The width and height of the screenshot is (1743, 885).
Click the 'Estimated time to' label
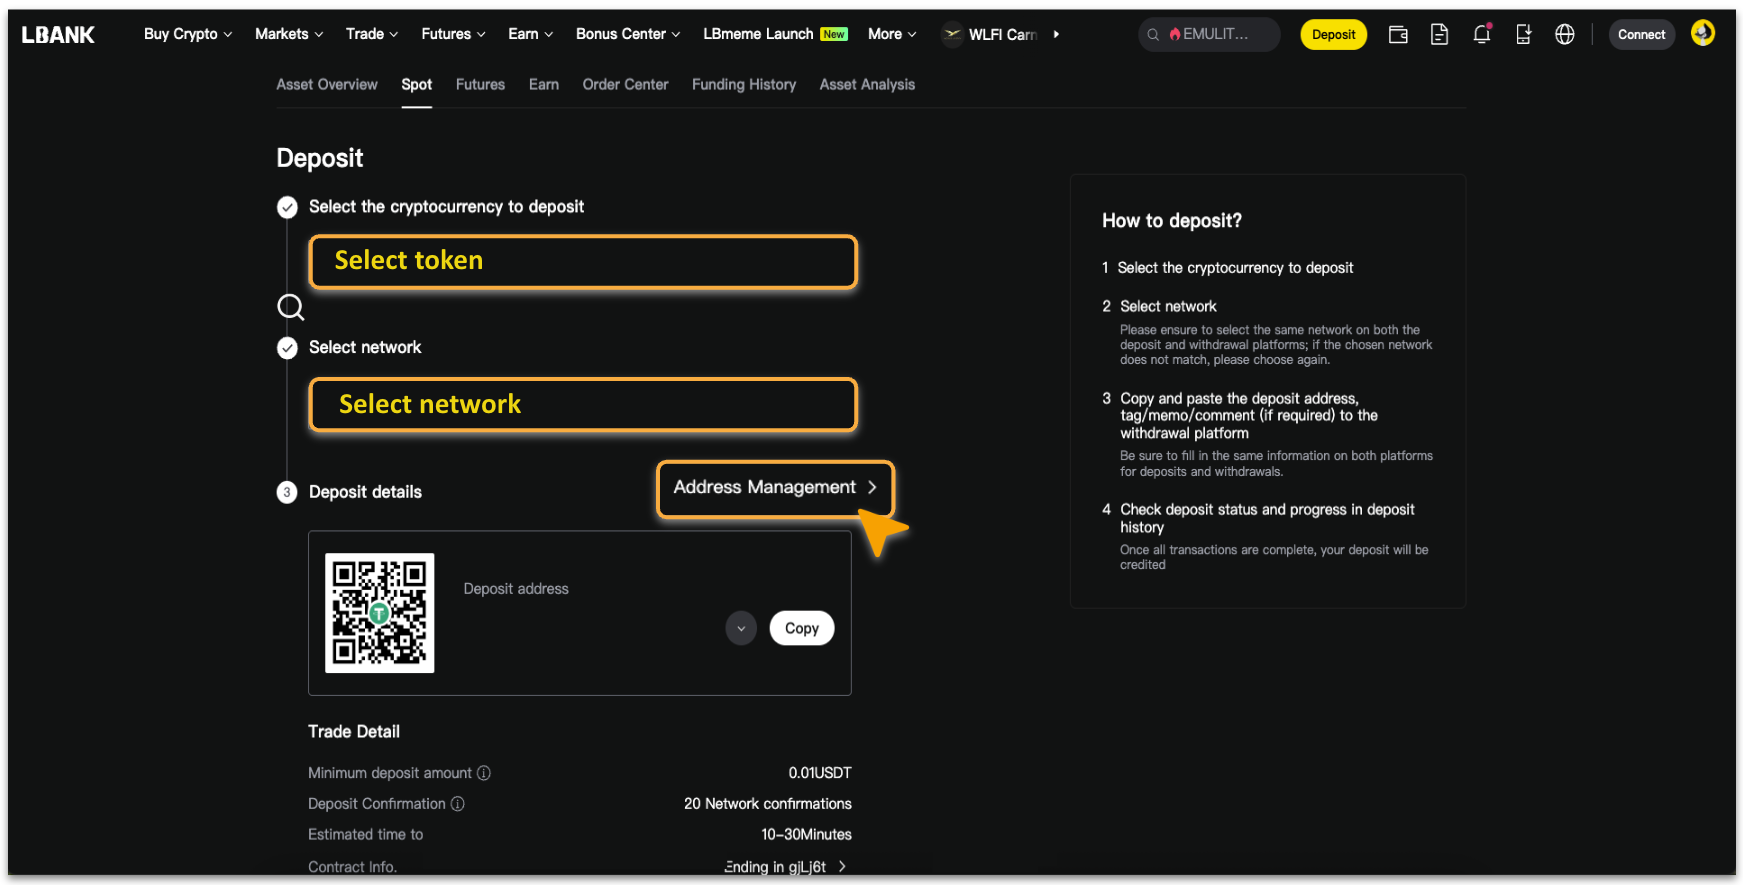coord(366,835)
